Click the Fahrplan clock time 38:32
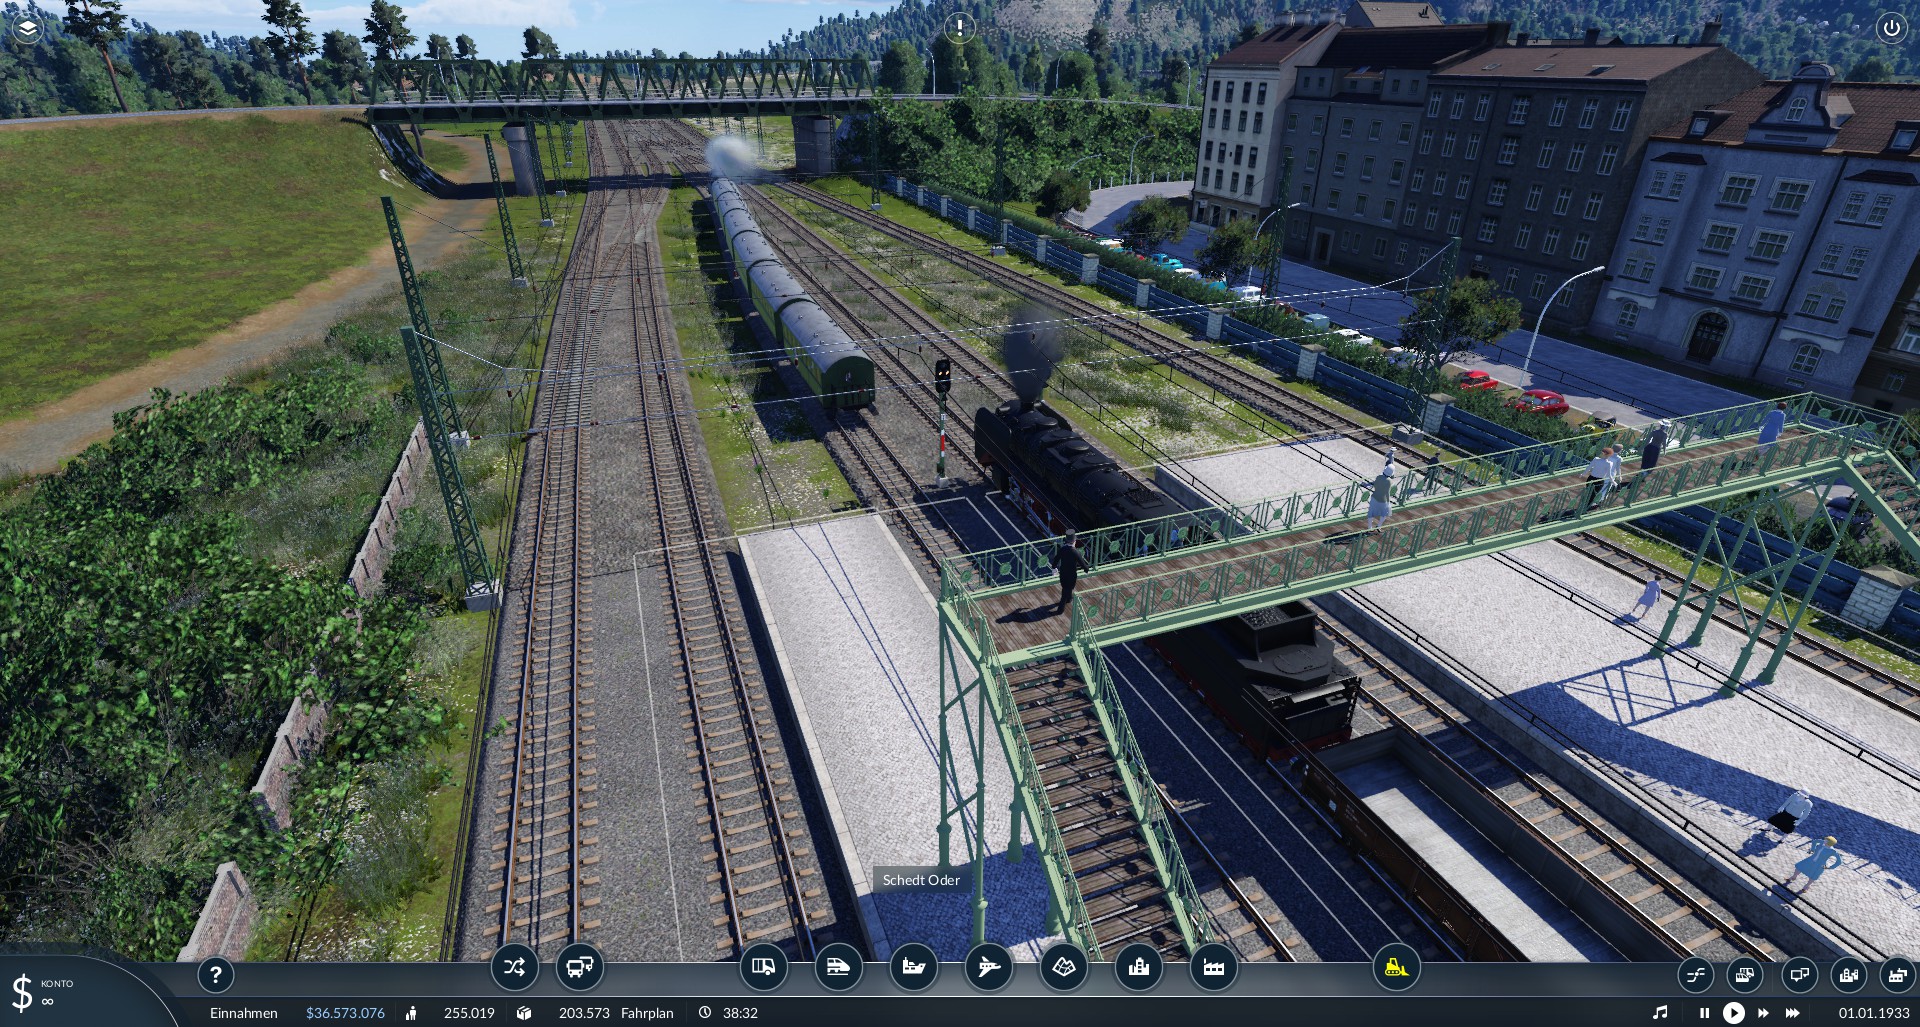Viewport: 1920px width, 1027px height. (x=740, y=1013)
